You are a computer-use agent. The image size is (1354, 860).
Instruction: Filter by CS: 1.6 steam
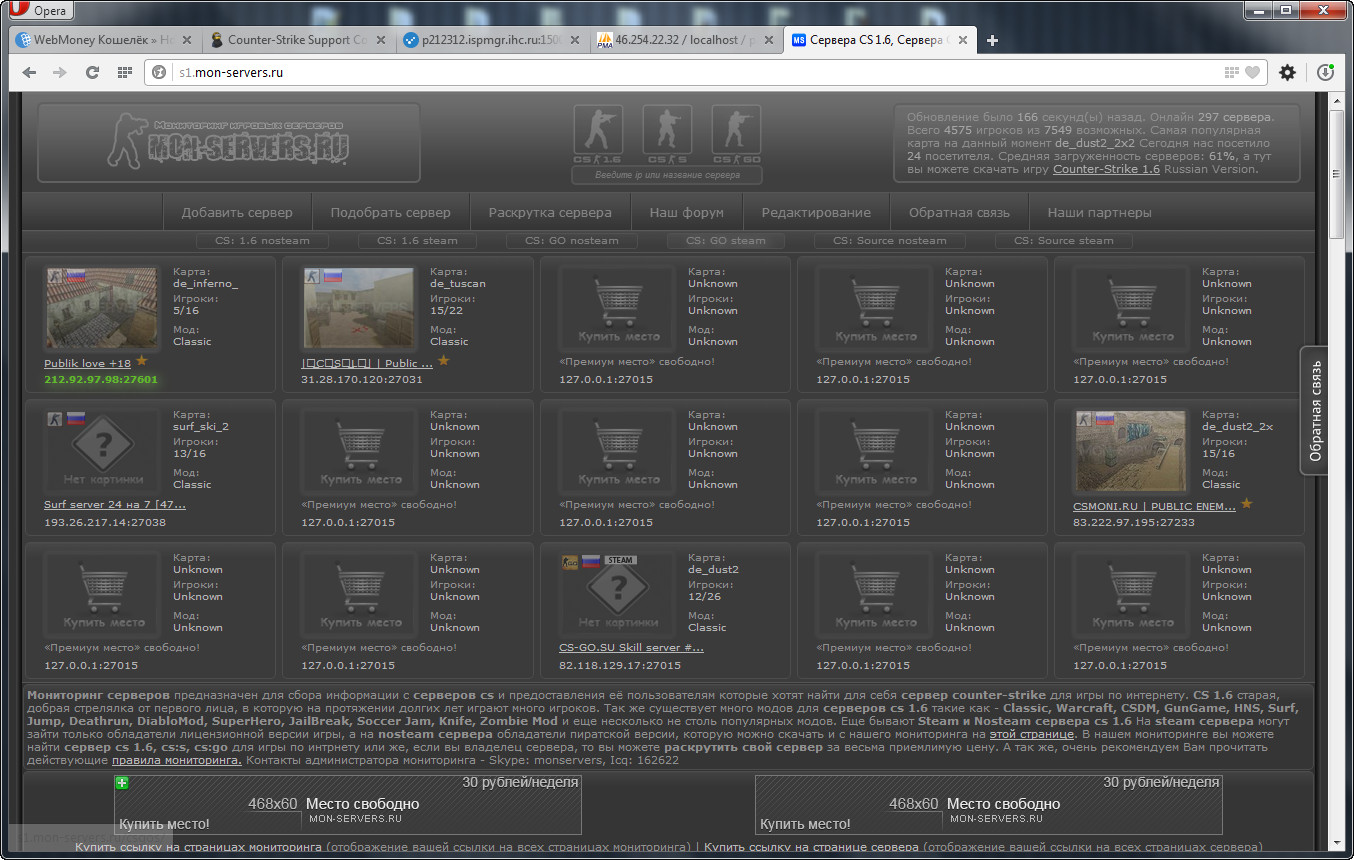coord(417,241)
